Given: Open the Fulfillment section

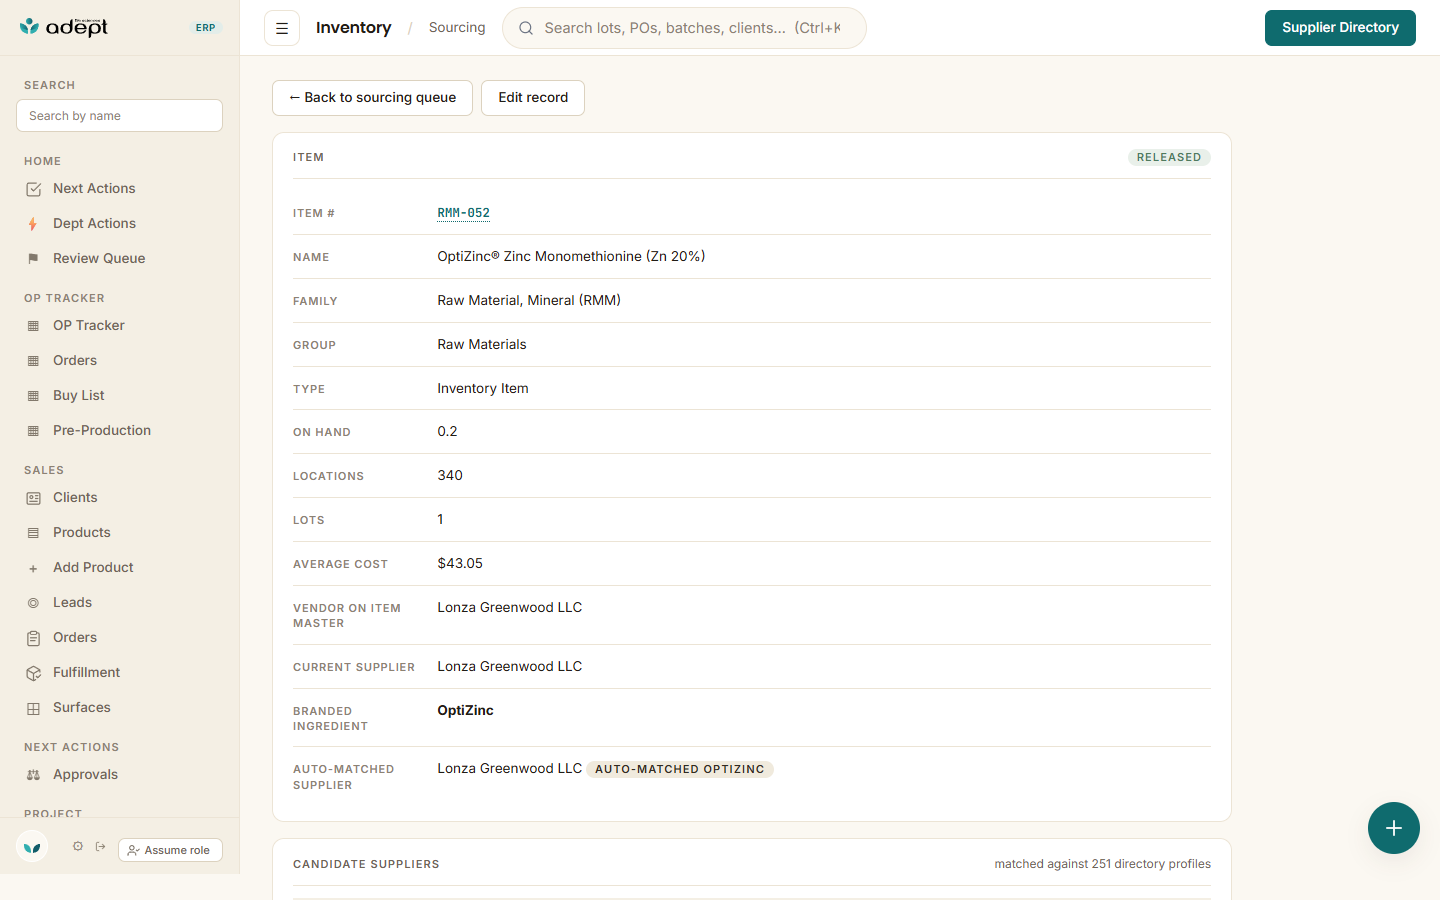Looking at the screenshot, I should click(86, 672).
